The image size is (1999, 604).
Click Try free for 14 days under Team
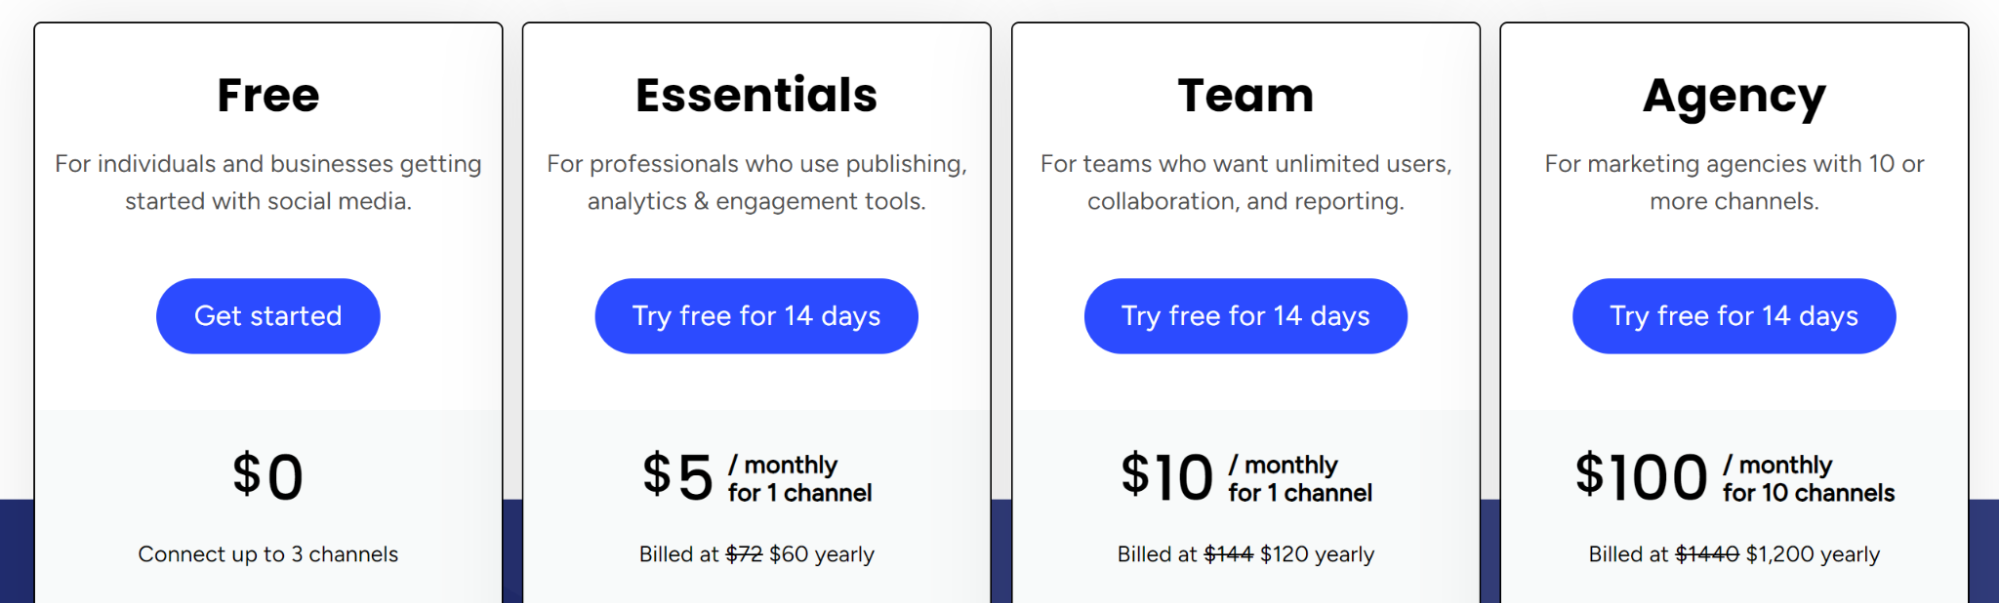pos(1245,316)
